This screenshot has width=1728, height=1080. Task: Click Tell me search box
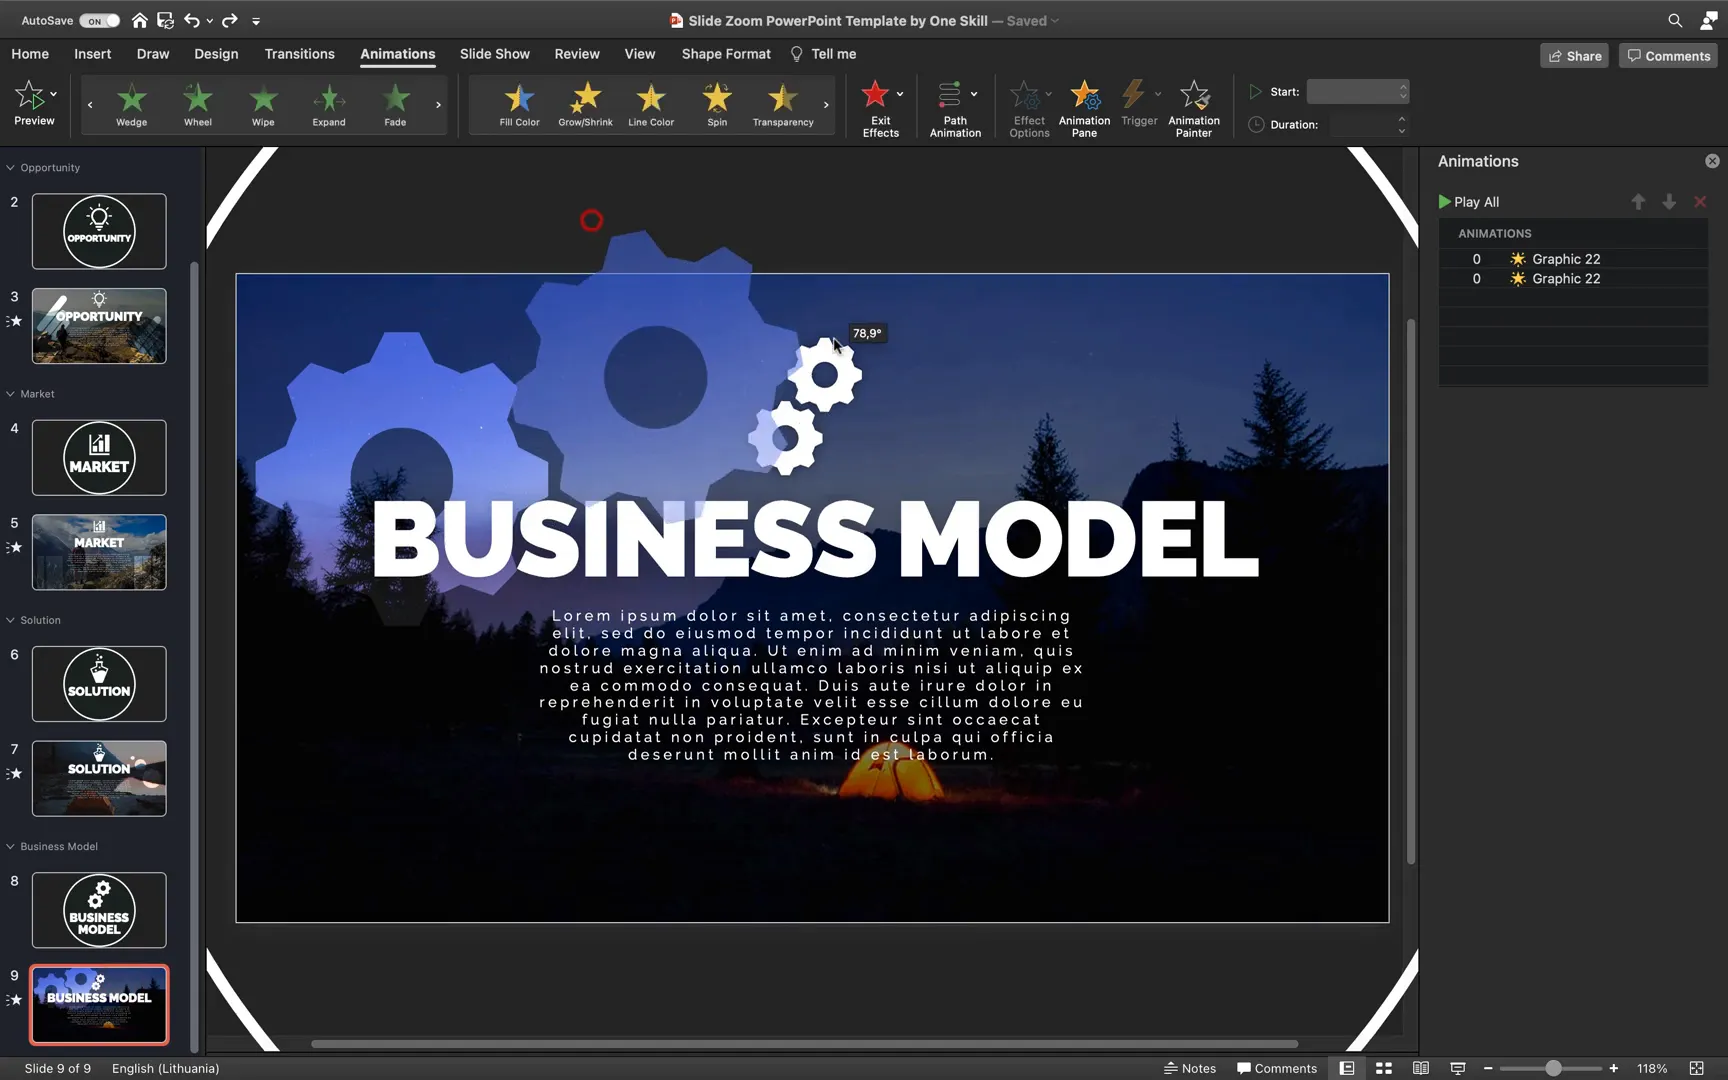pyautogui.click(x=824, y=54)
